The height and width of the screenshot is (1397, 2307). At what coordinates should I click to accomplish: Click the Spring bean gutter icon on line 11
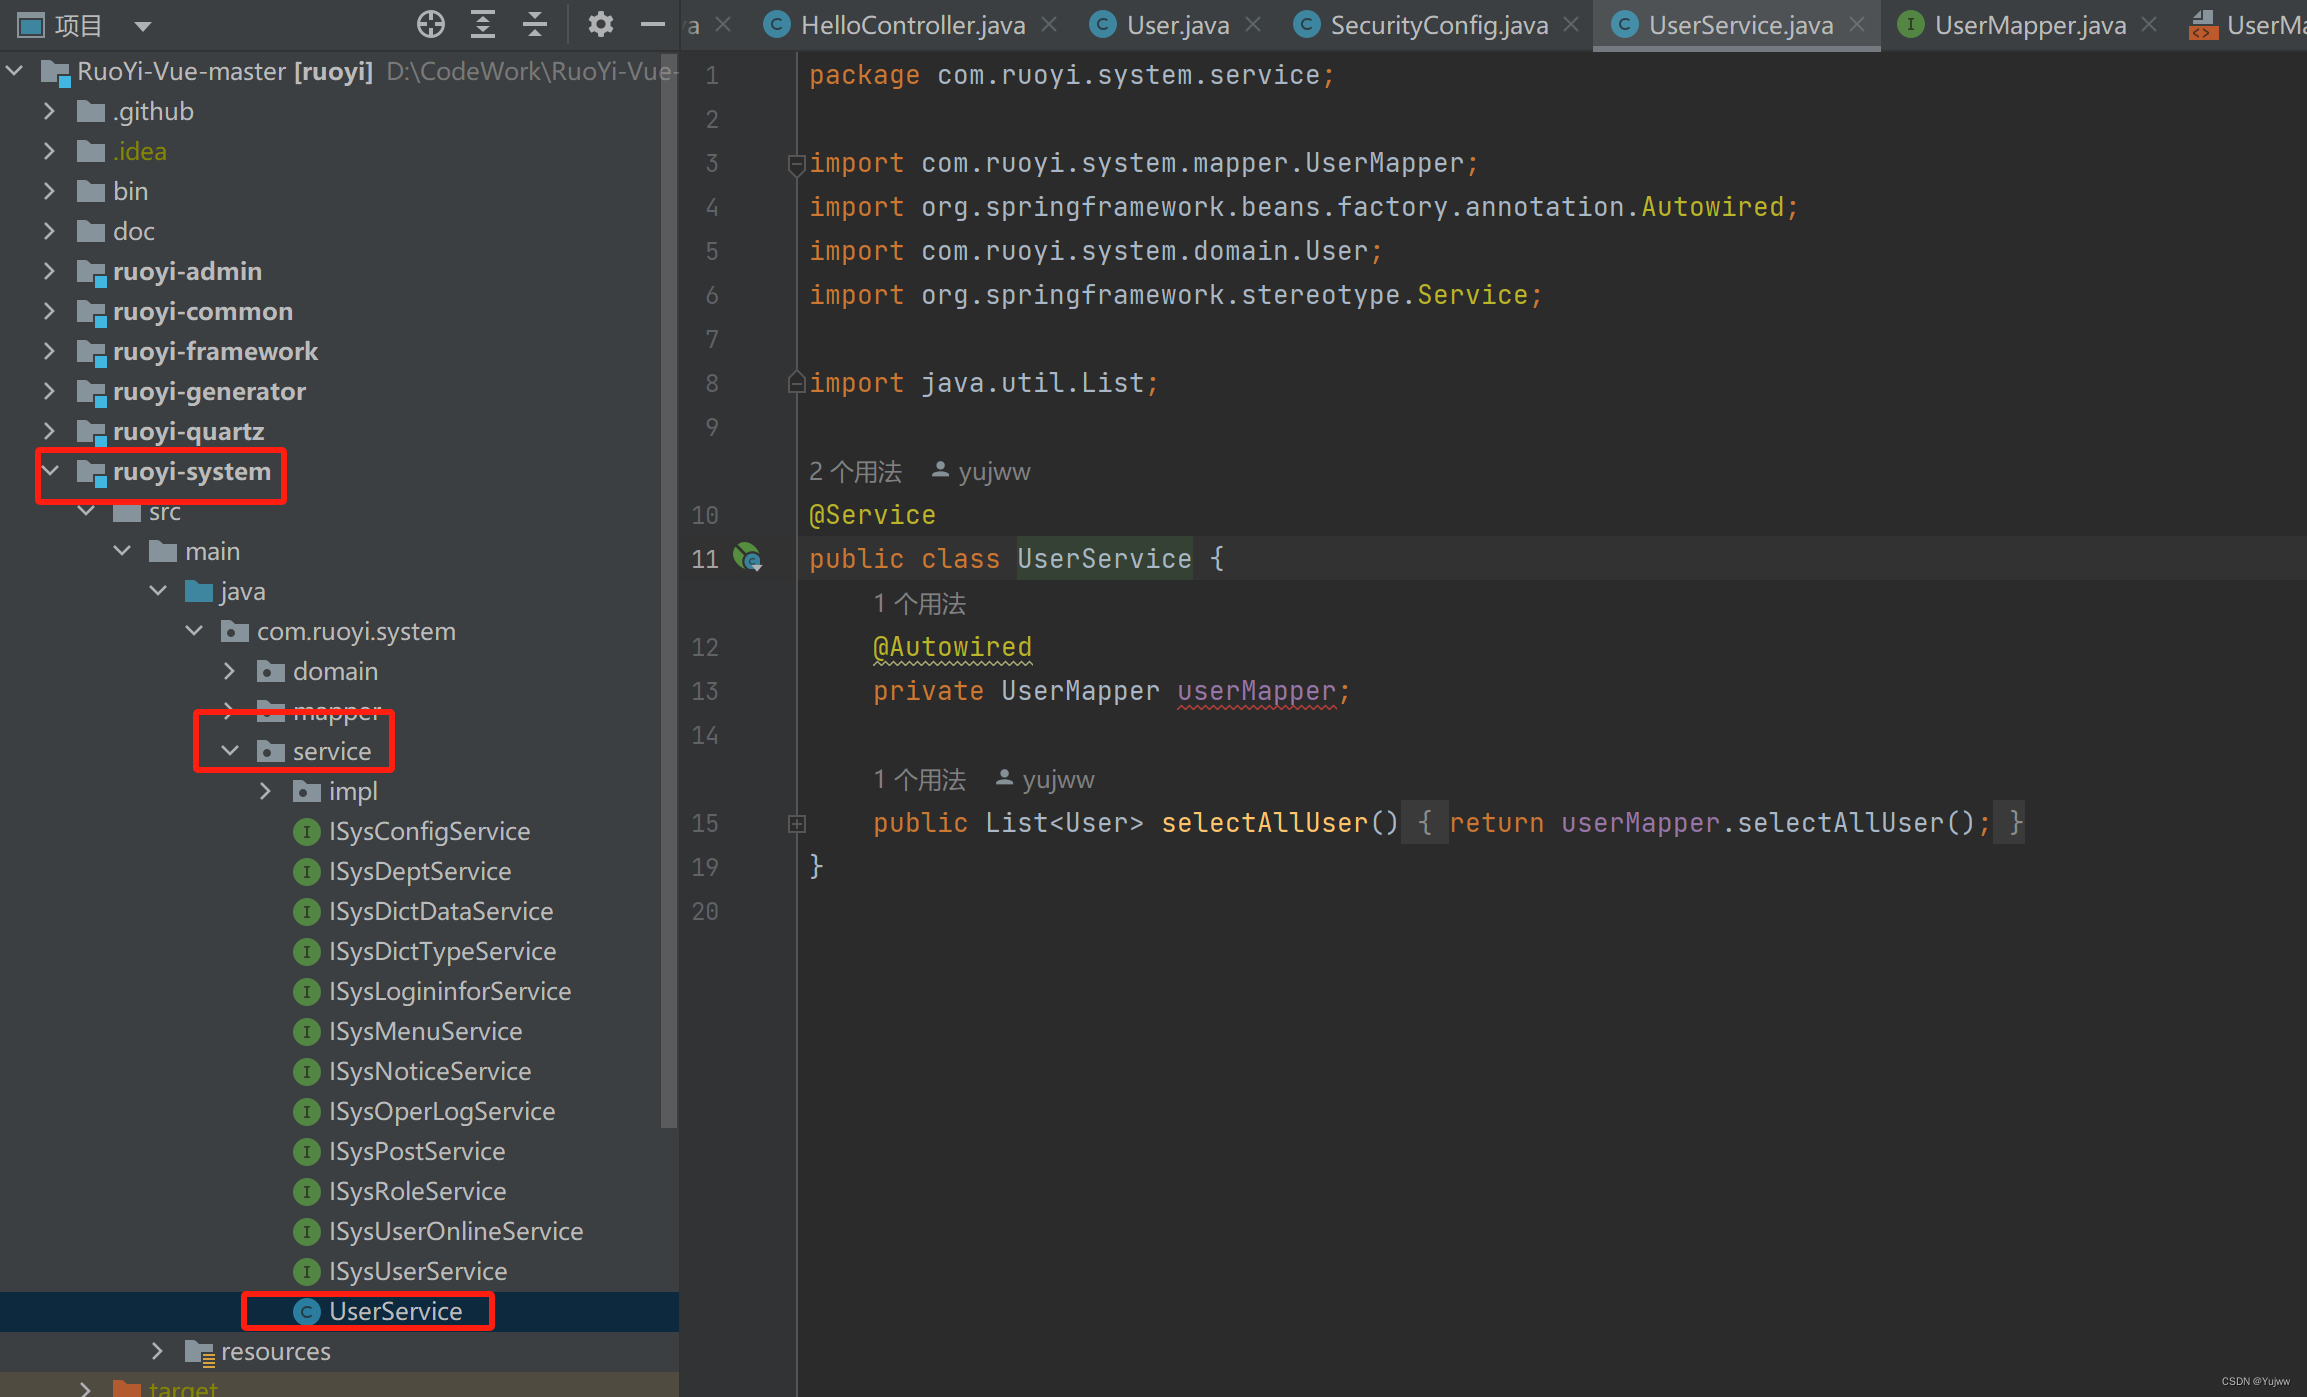[x=747, y=557]
